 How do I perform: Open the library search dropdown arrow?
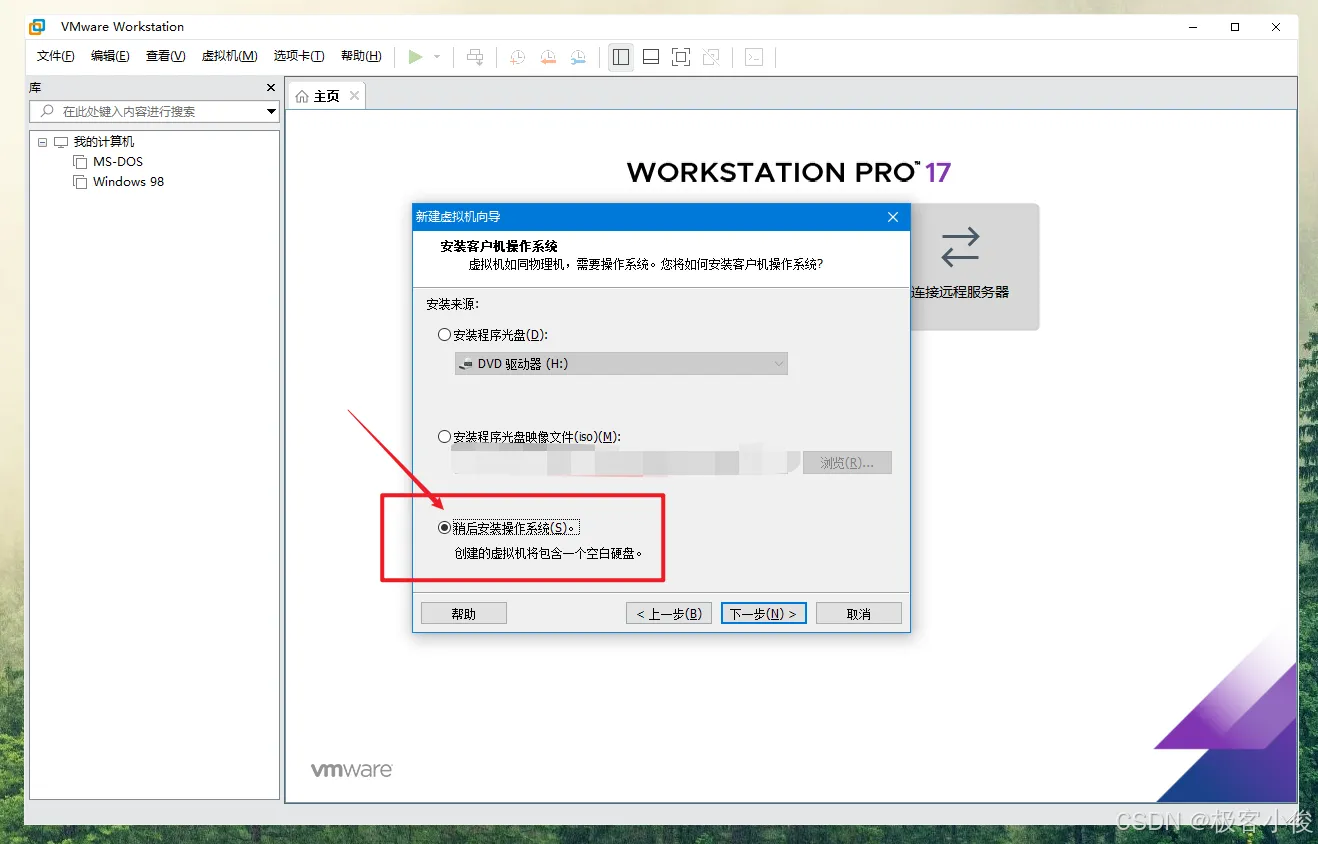click(x=271, y=112)
